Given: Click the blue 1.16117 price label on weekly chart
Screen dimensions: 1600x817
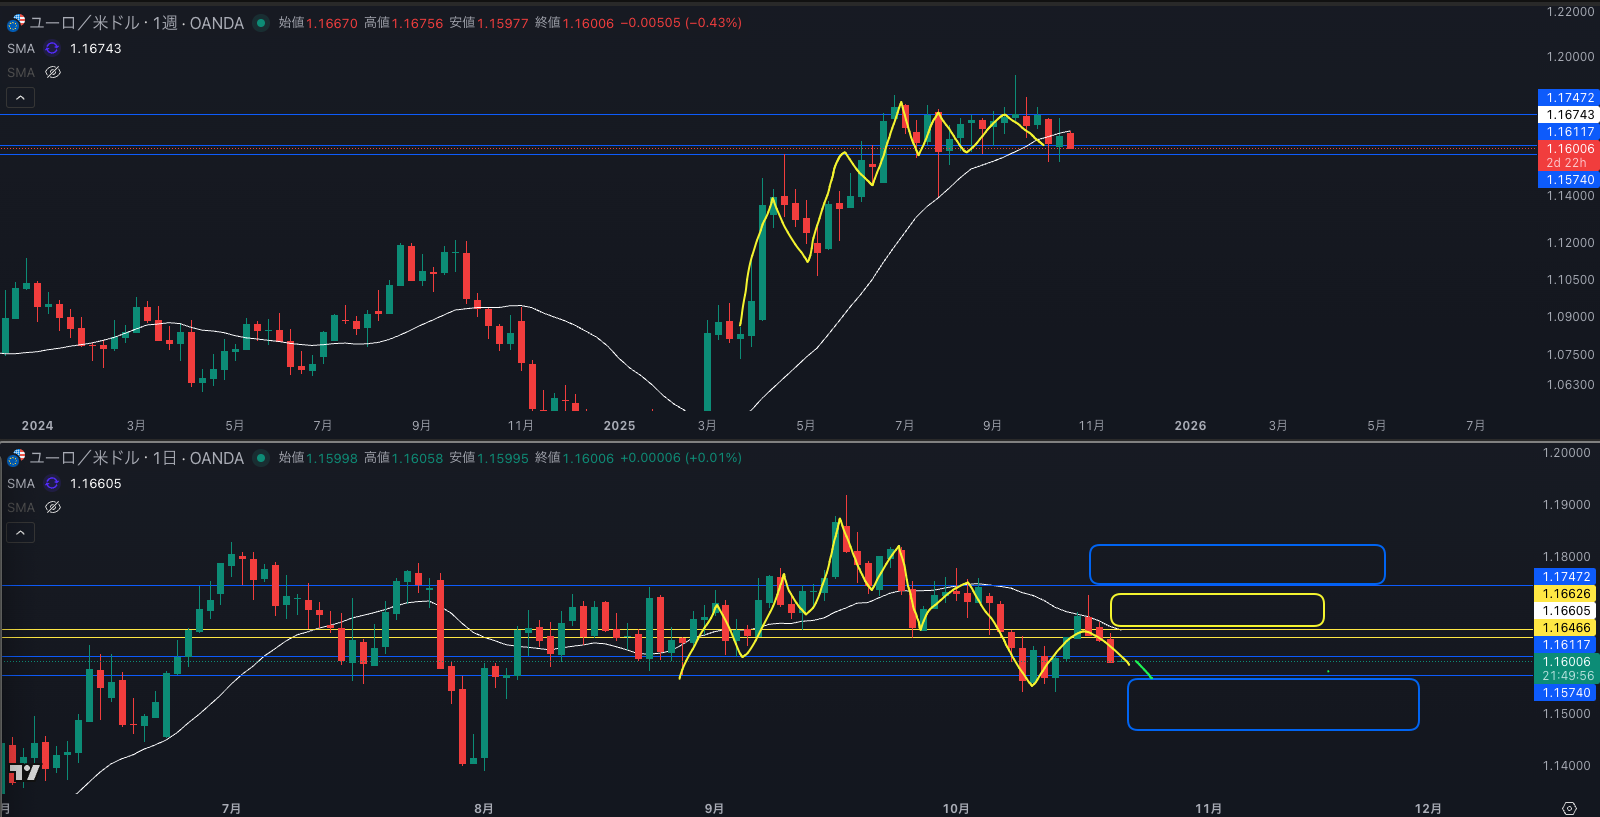Looking at the screenshot, I should tap(1569, 132).
